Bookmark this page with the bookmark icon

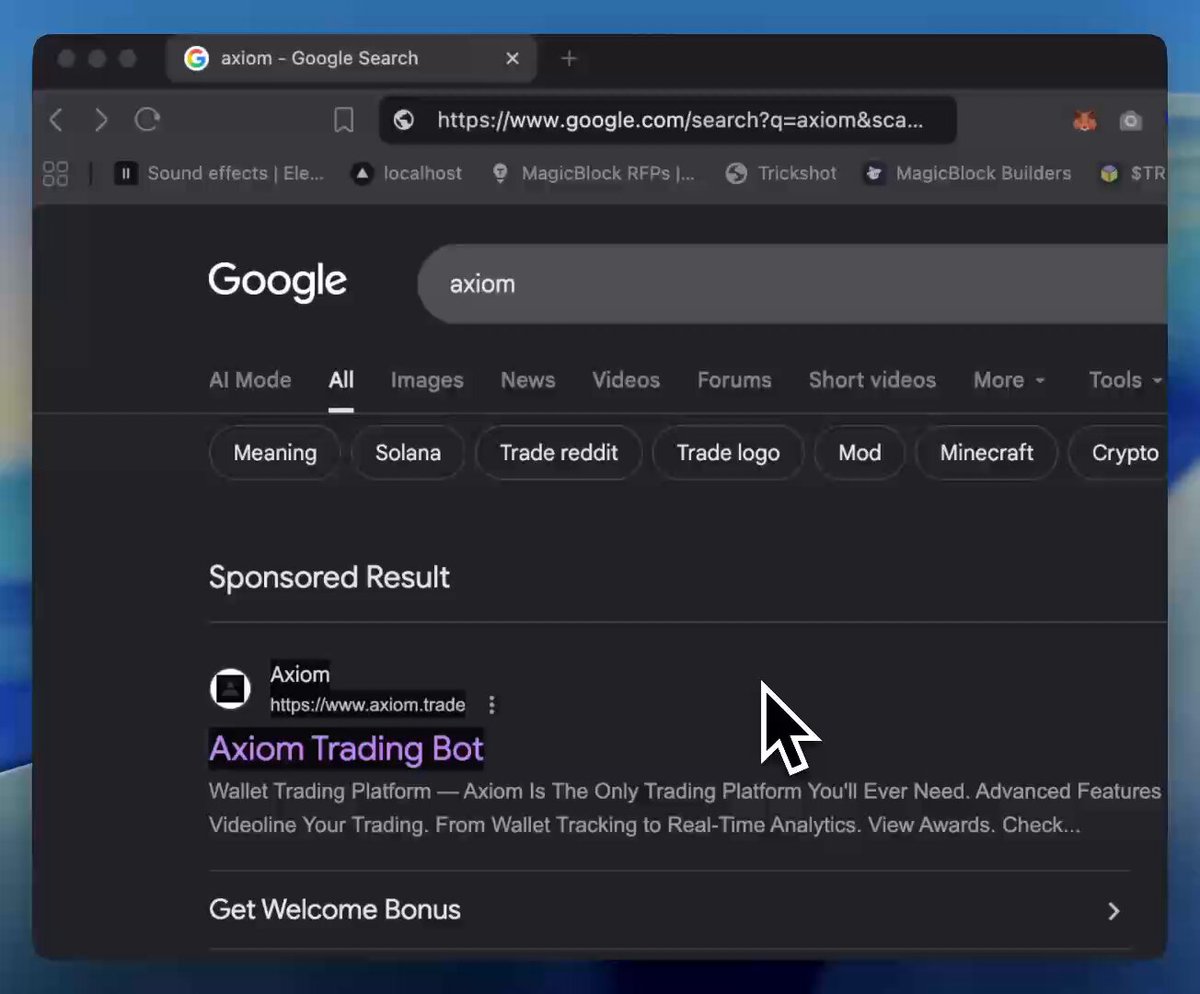coord(344,121)
